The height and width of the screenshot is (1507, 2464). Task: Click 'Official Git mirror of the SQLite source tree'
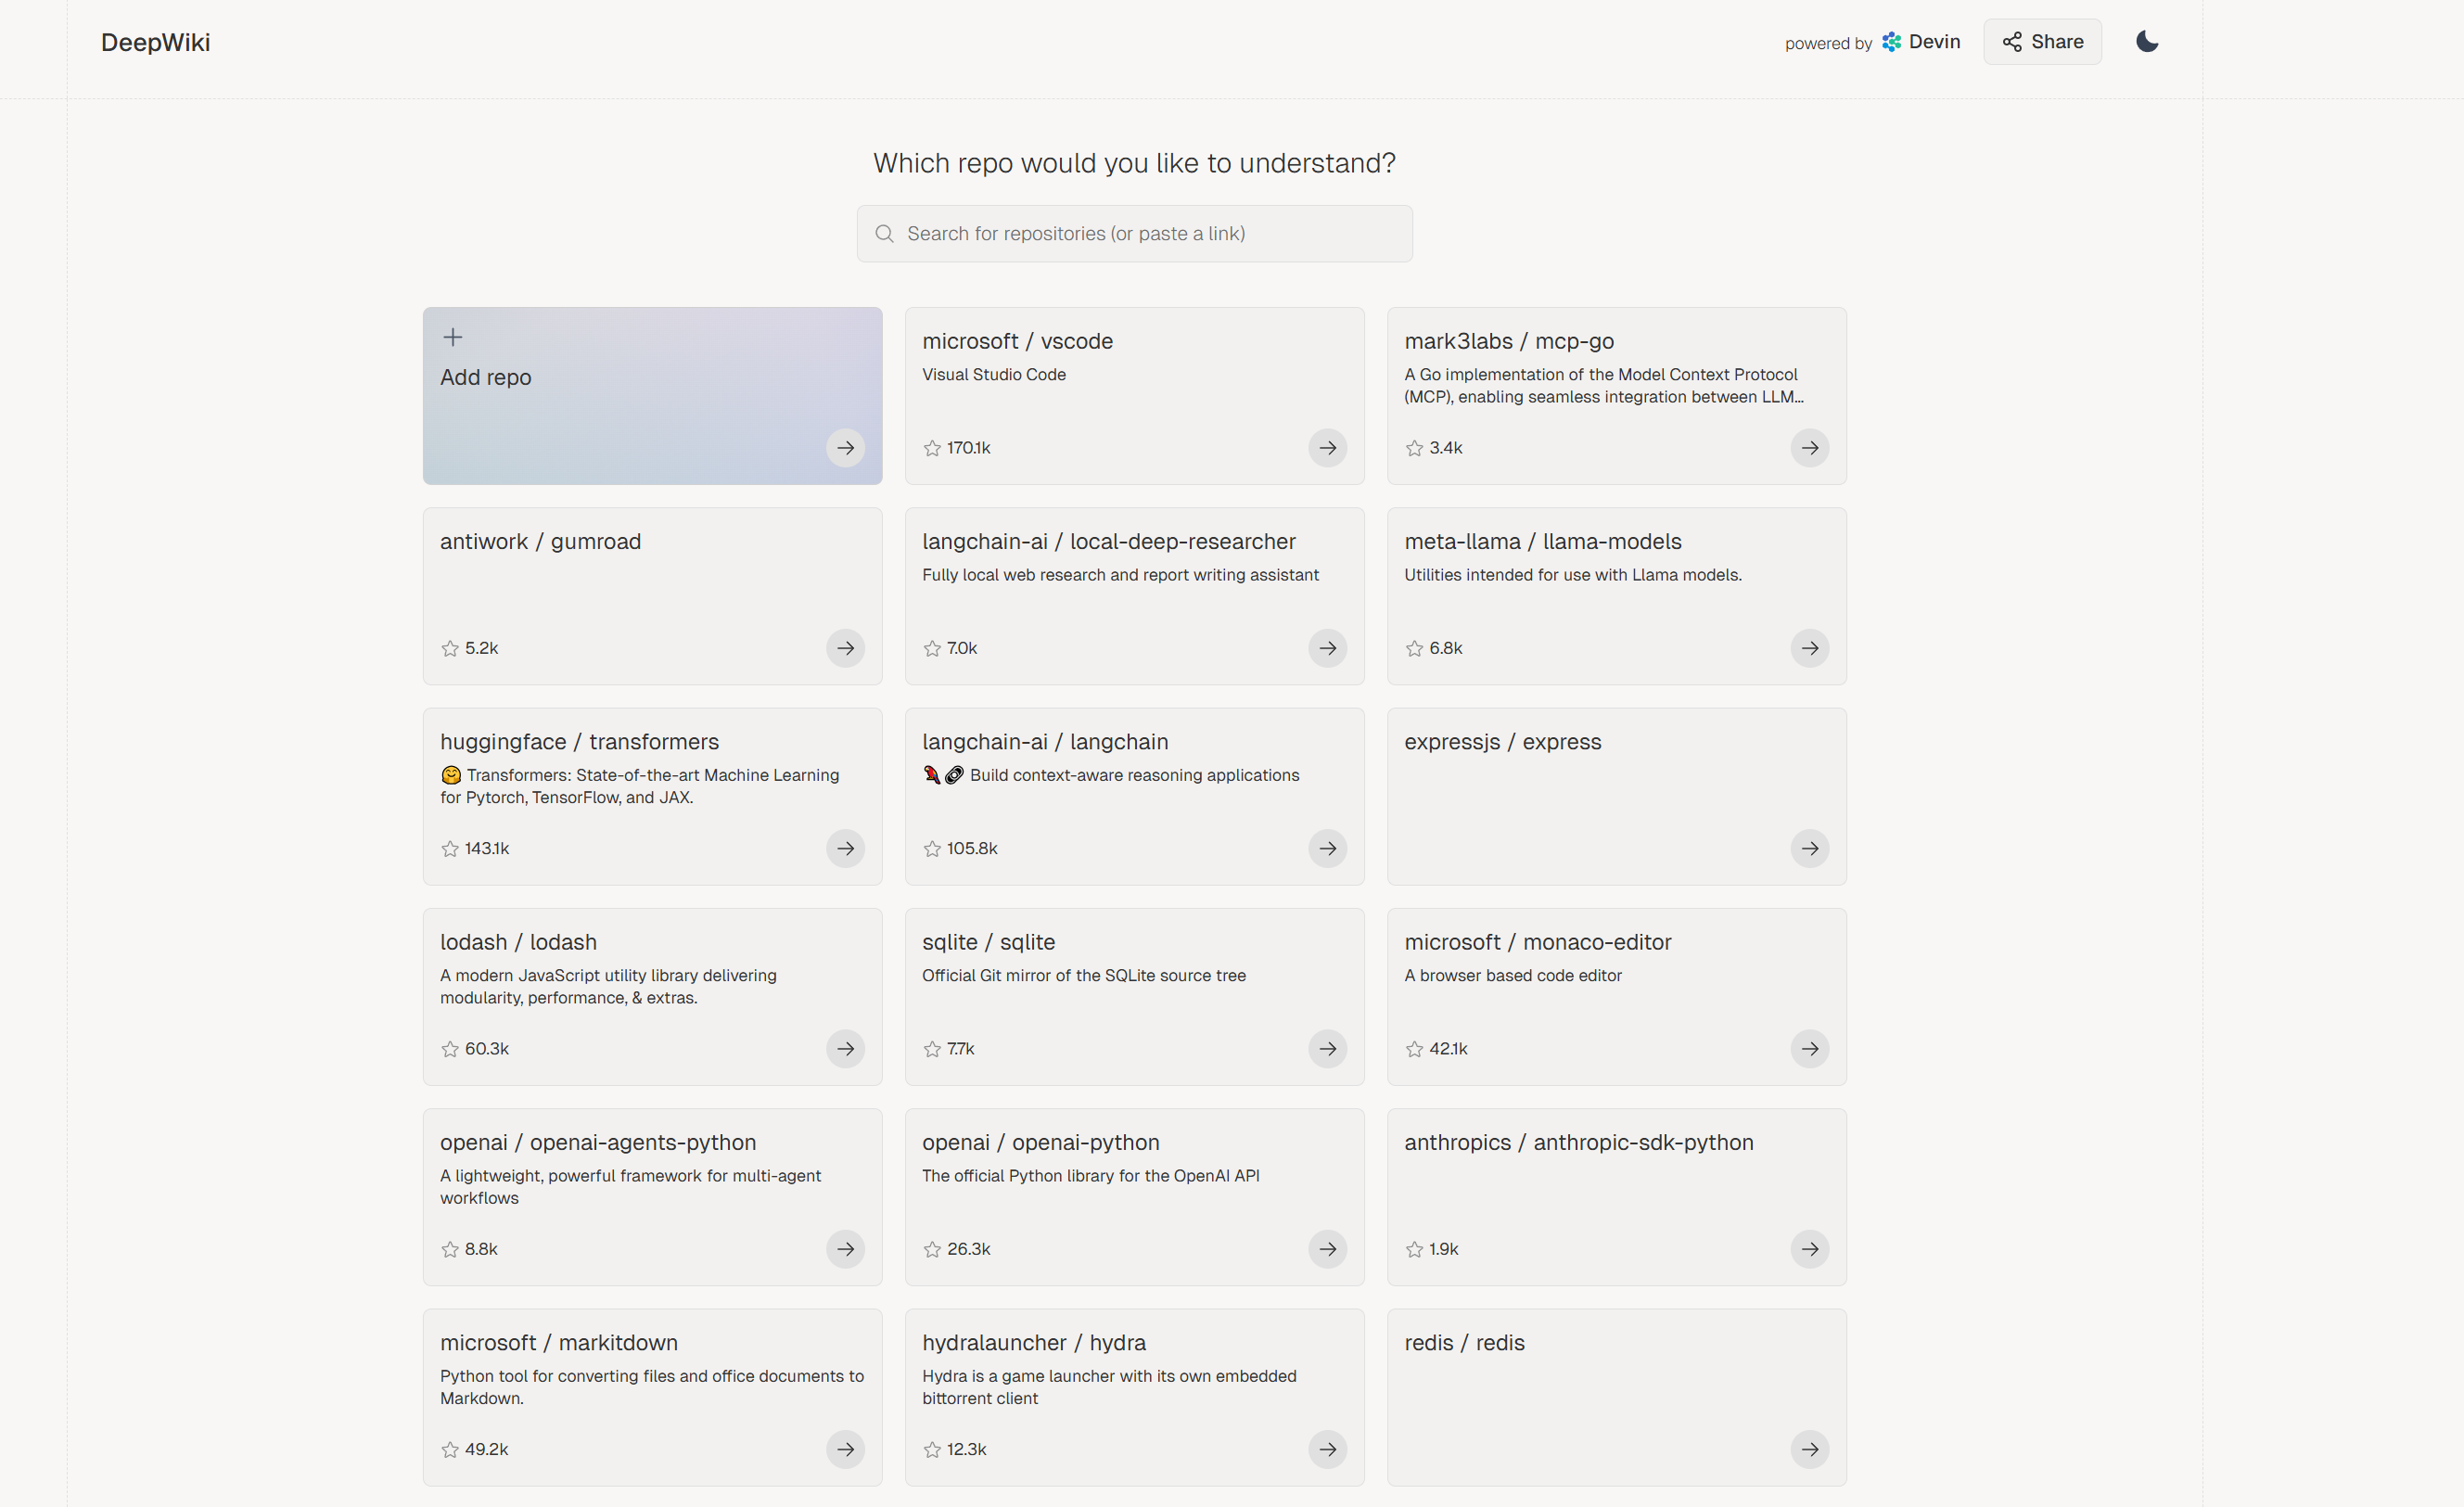click(x=1084, y=975)
